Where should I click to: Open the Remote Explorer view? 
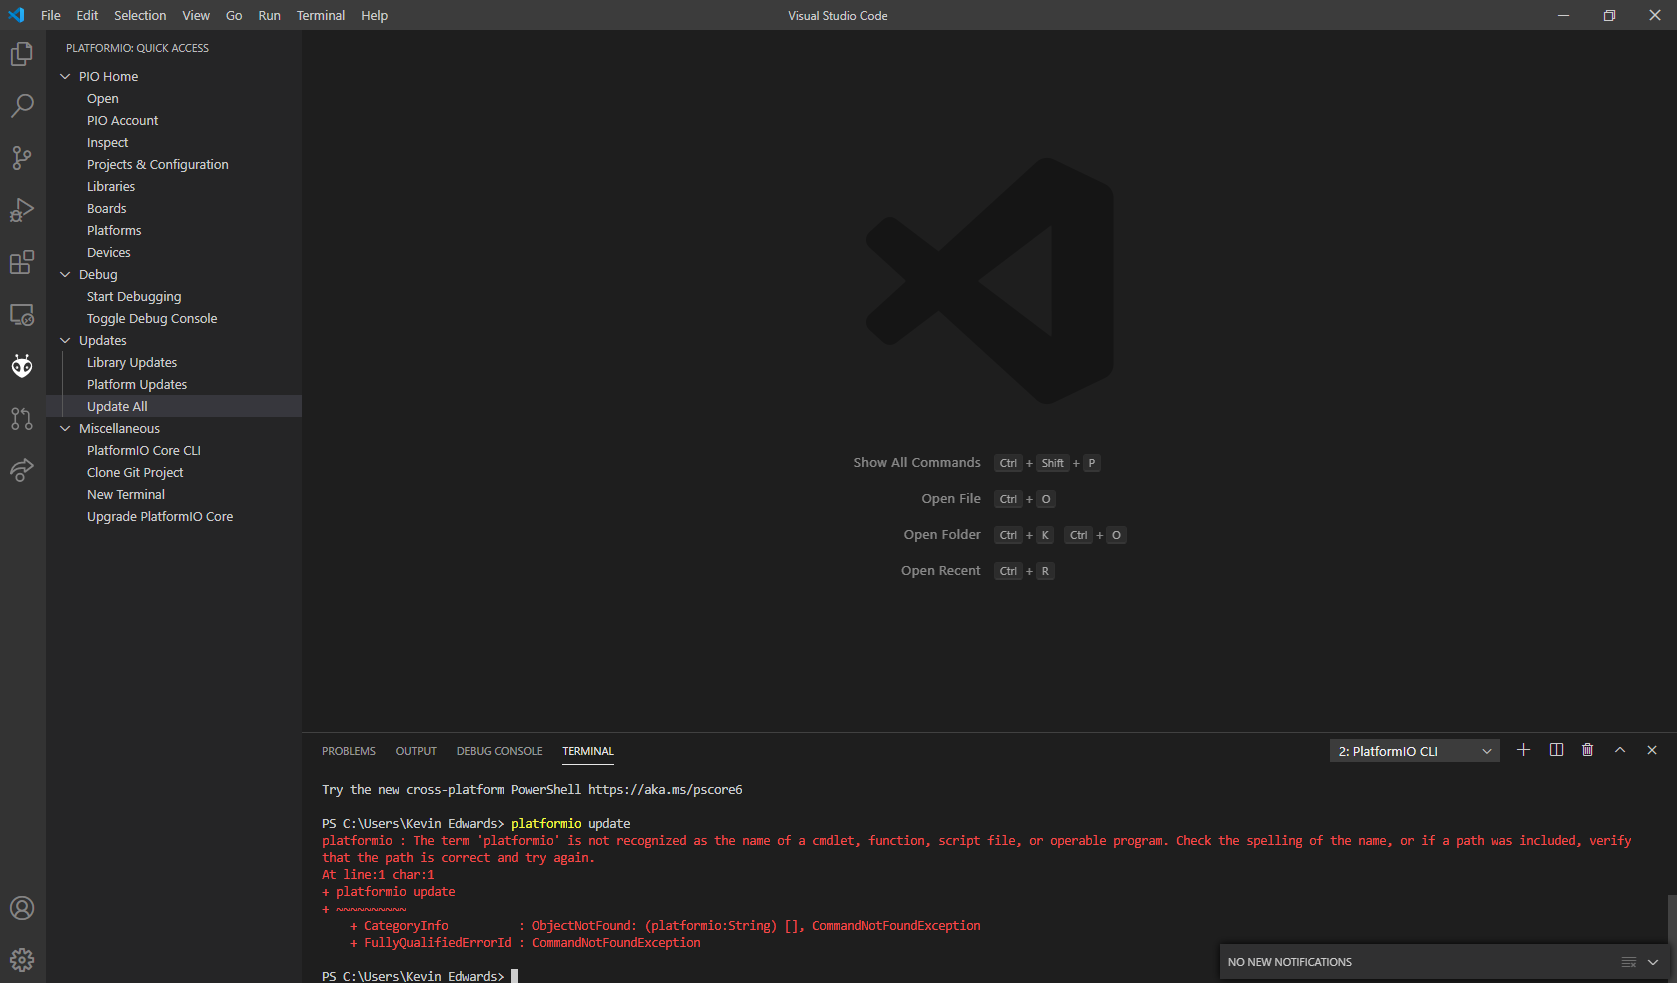(22, 315)
